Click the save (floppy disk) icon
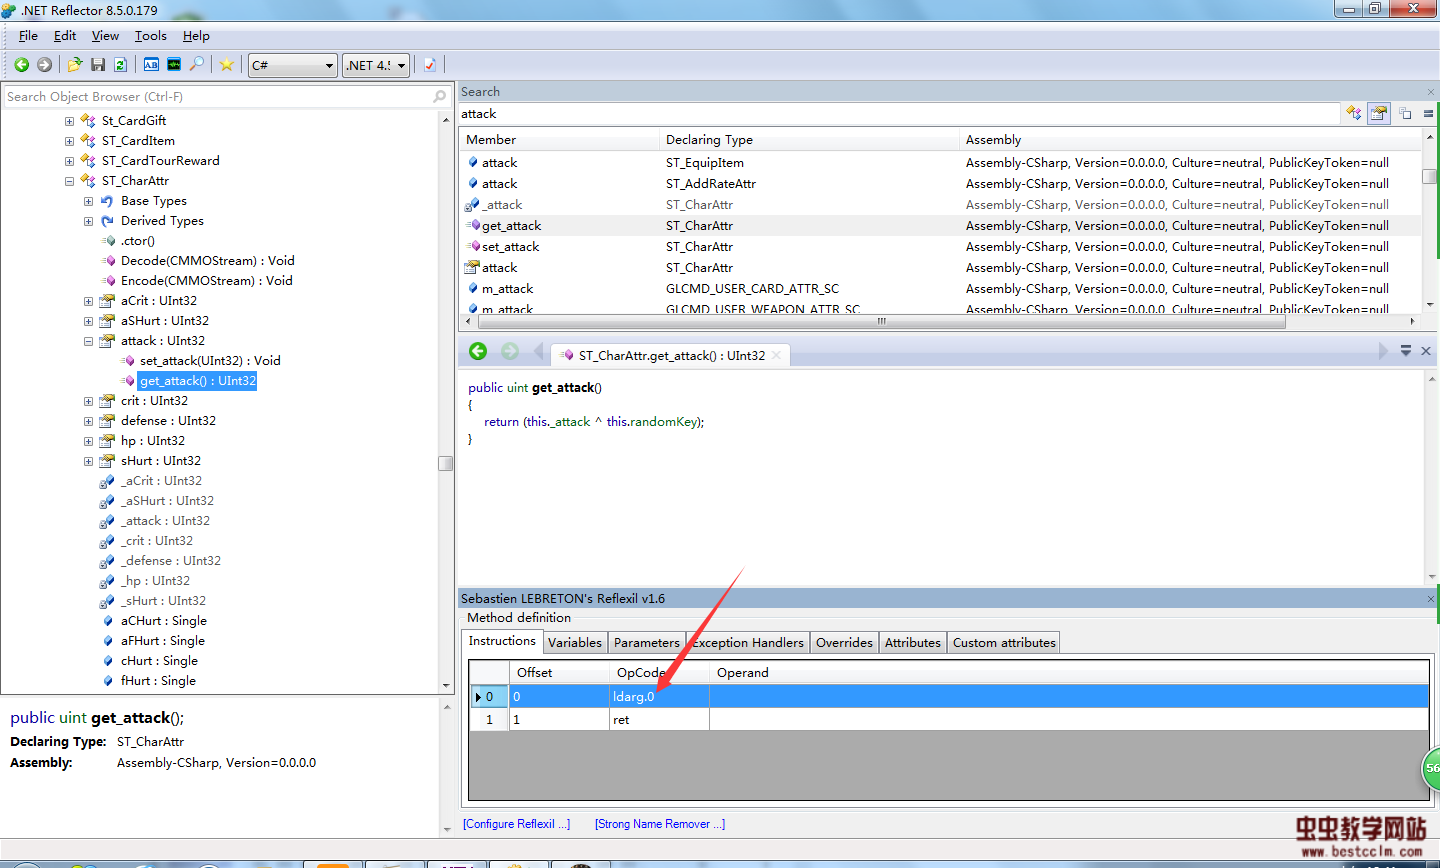The image size is (1440, 868). click(98, 65)
